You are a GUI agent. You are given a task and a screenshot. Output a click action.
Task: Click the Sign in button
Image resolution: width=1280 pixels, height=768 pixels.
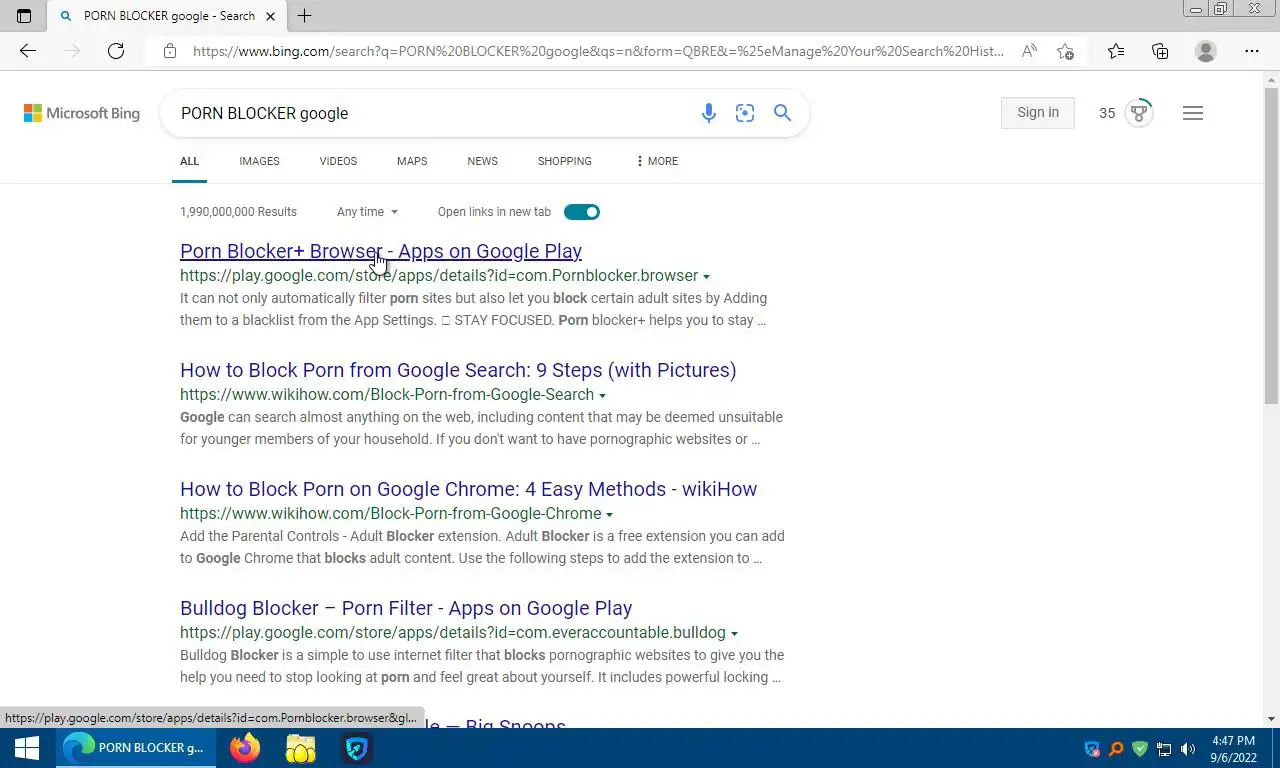[1038, 113]
